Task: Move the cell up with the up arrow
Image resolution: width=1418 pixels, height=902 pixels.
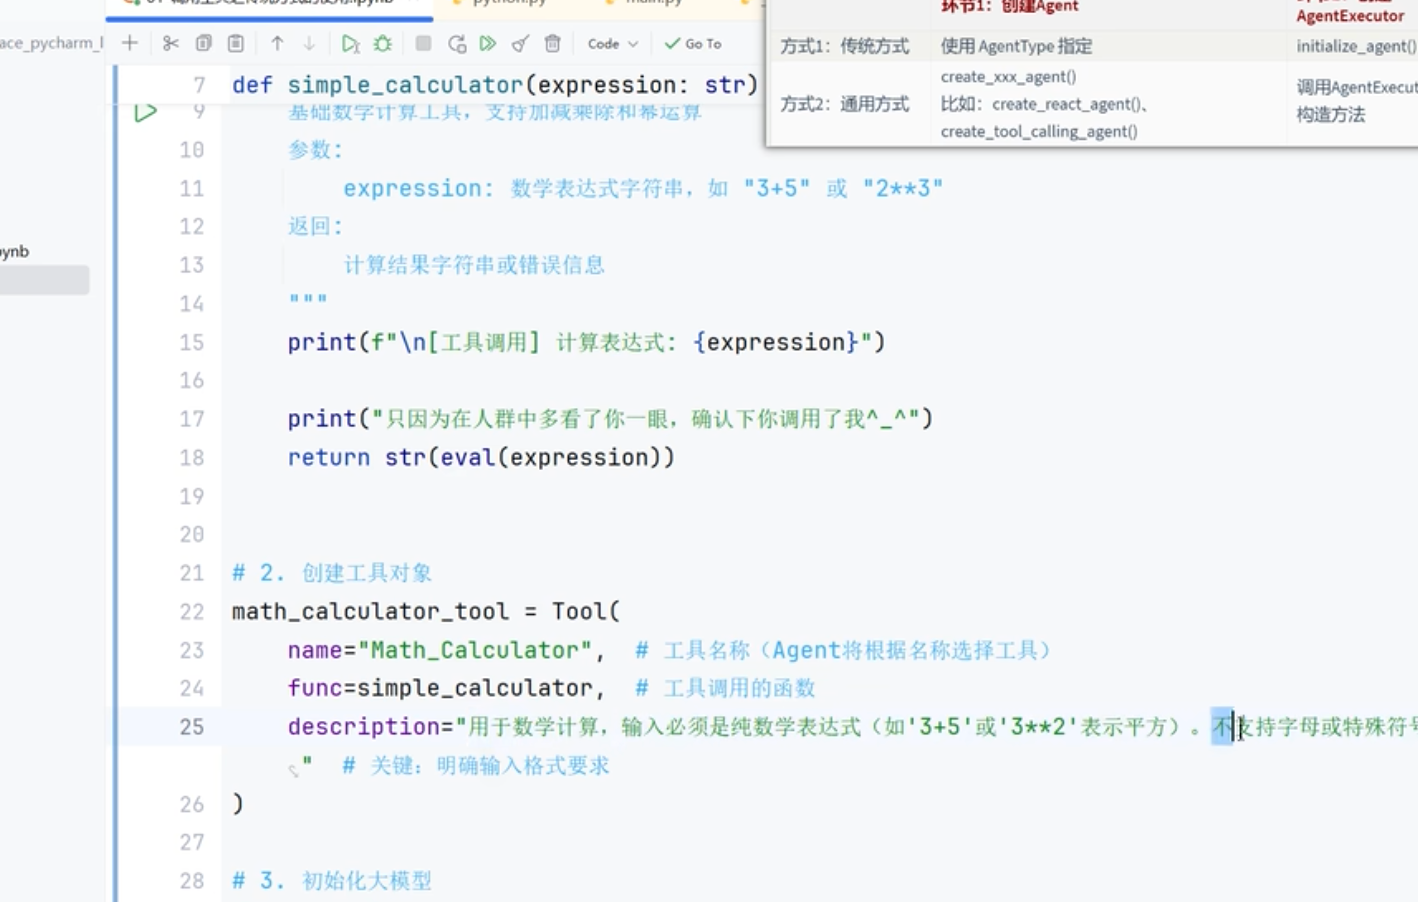Action: pyautogui.click(x=277, y=43)
